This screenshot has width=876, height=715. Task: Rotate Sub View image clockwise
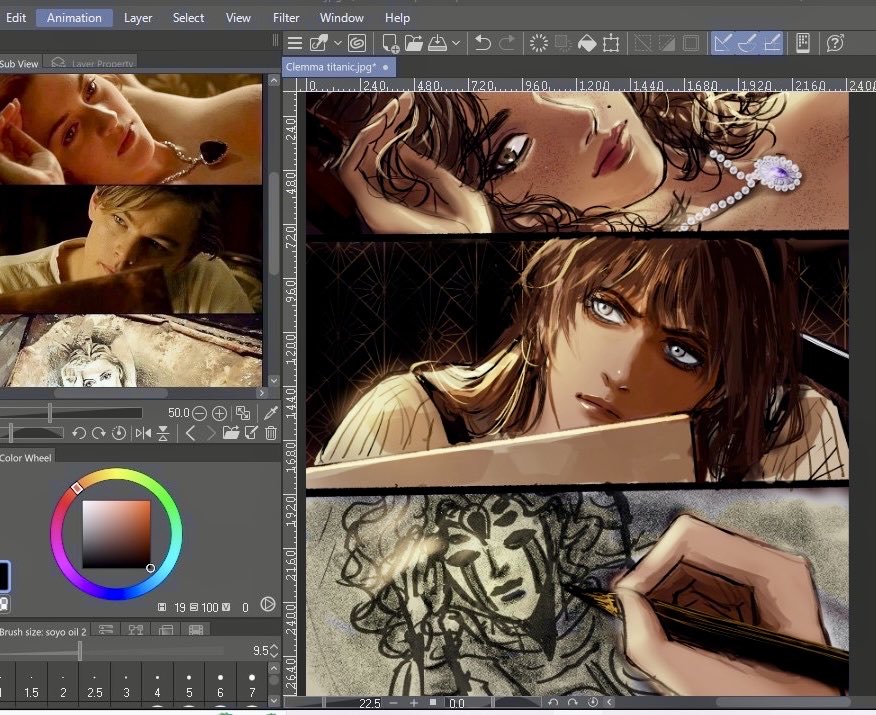pos(98,433)
